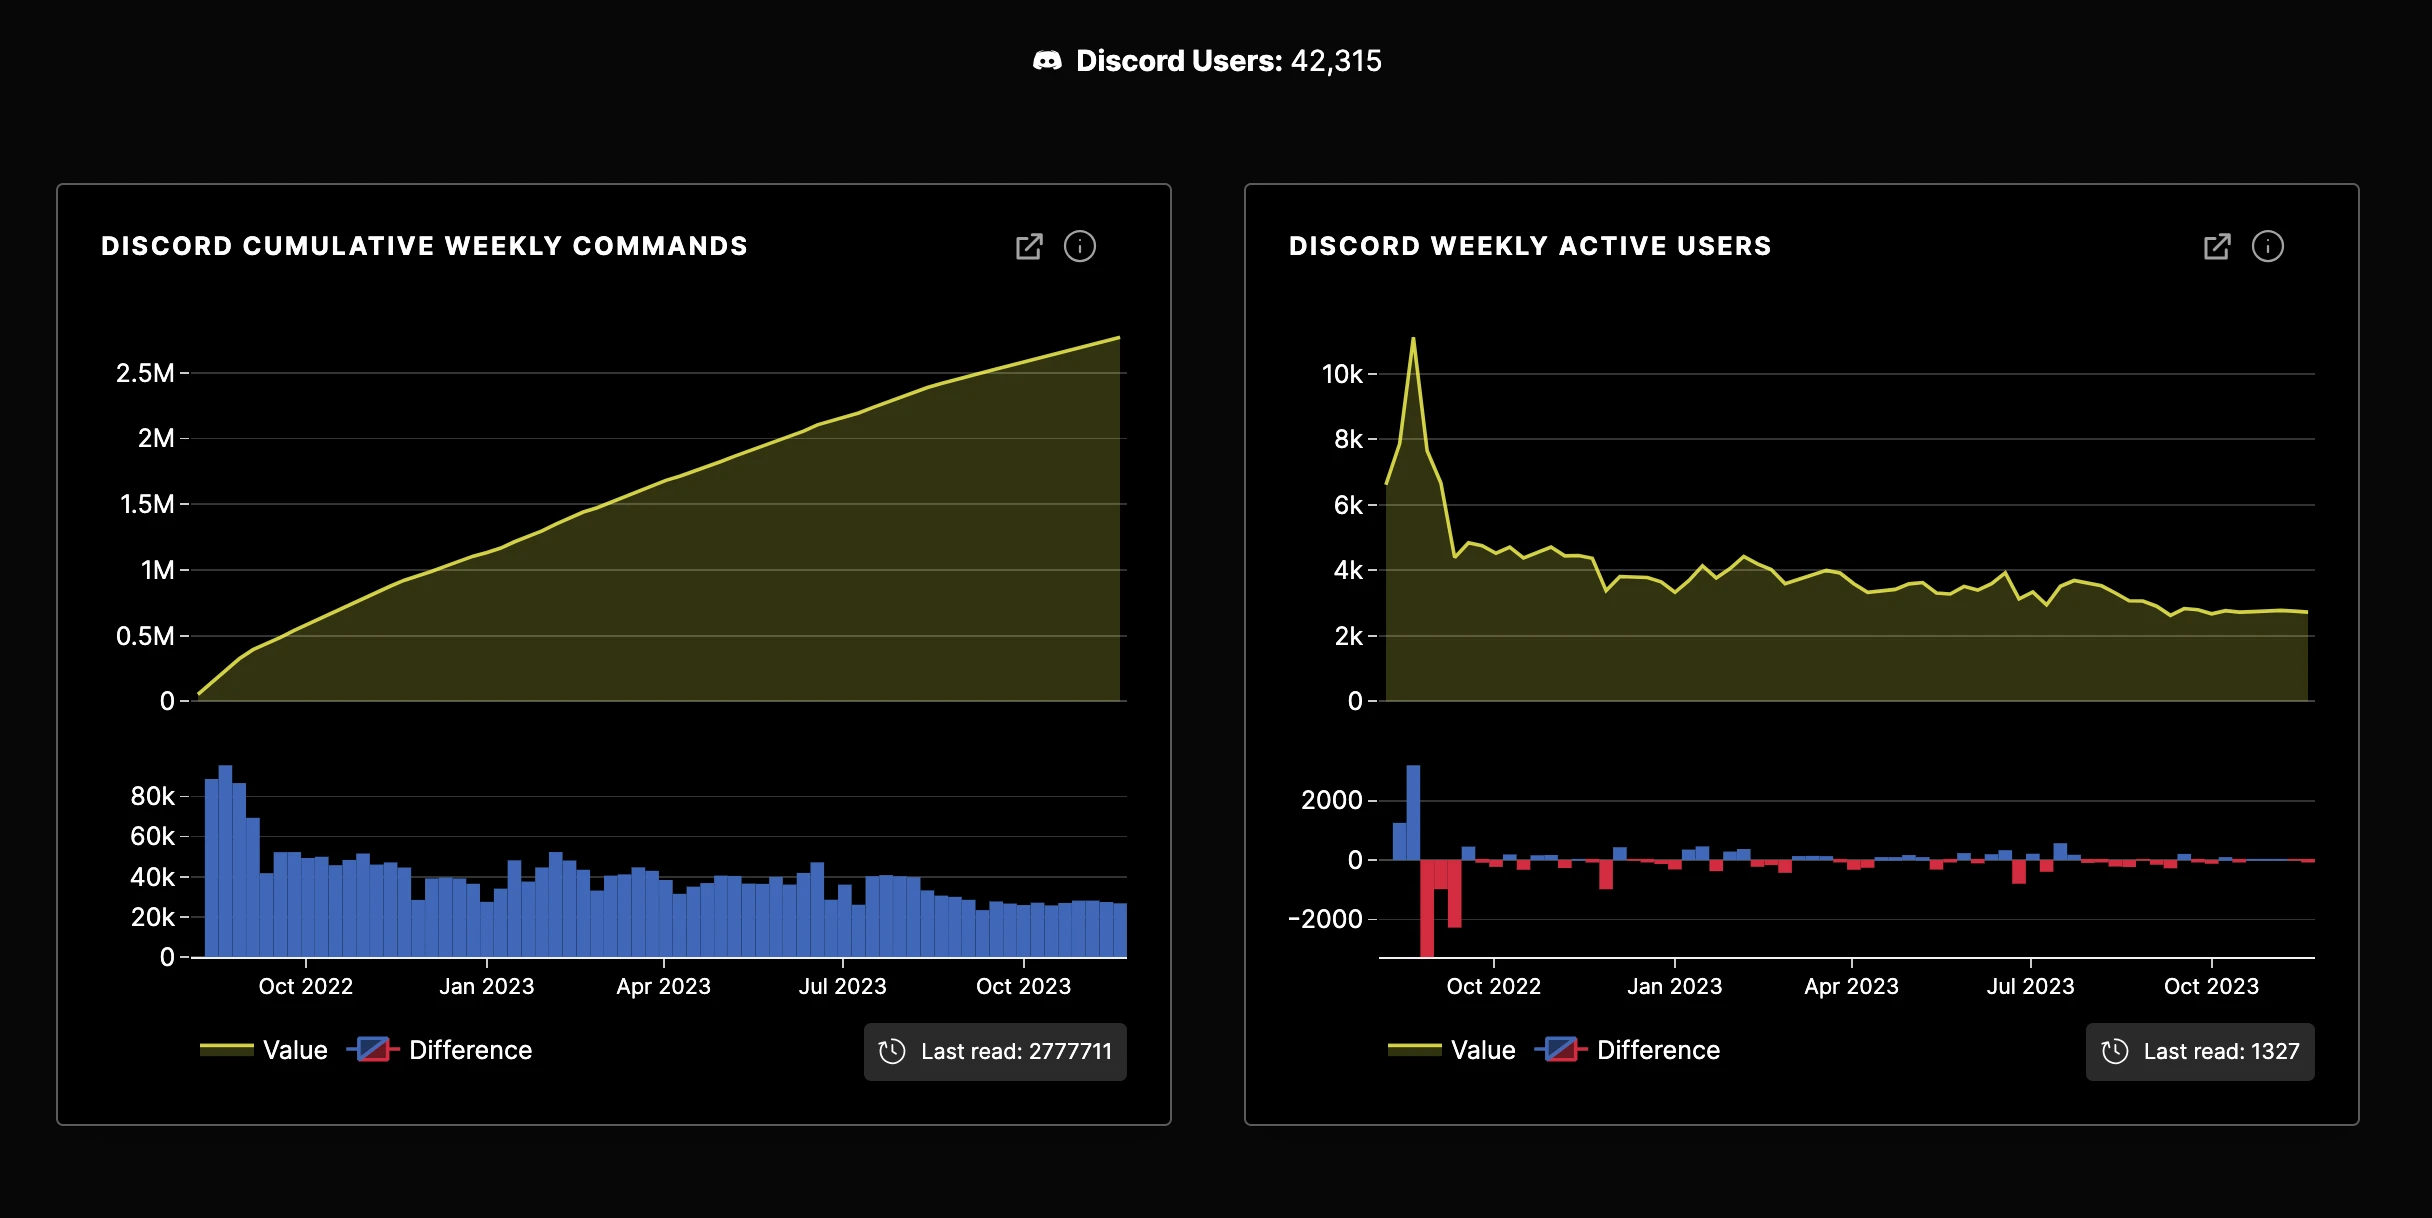
Task: Toggle Value series in active users legend
Action: pyautogui.click(x=1483, y=1050)
